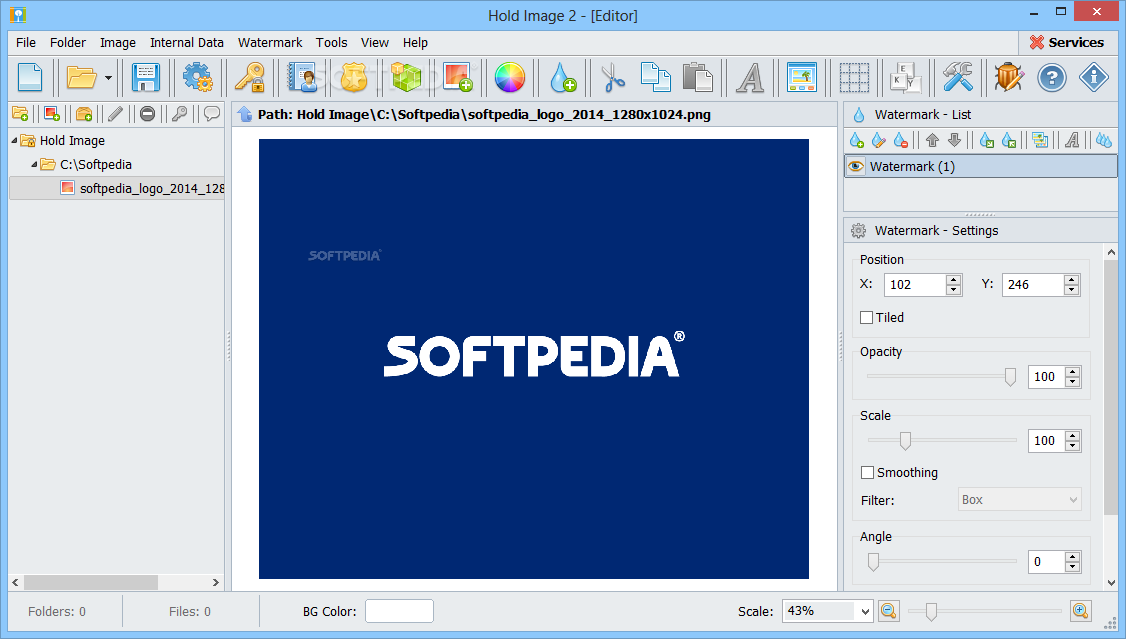Screen dimensions: 1126x639
Task: Save with the floppy disk icon
Action: pos(146,78)
